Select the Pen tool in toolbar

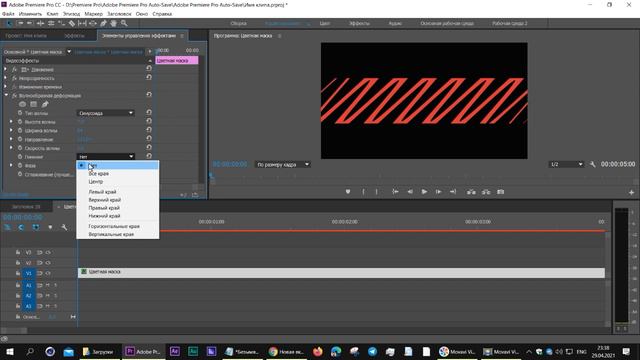(x=103, y=24)
